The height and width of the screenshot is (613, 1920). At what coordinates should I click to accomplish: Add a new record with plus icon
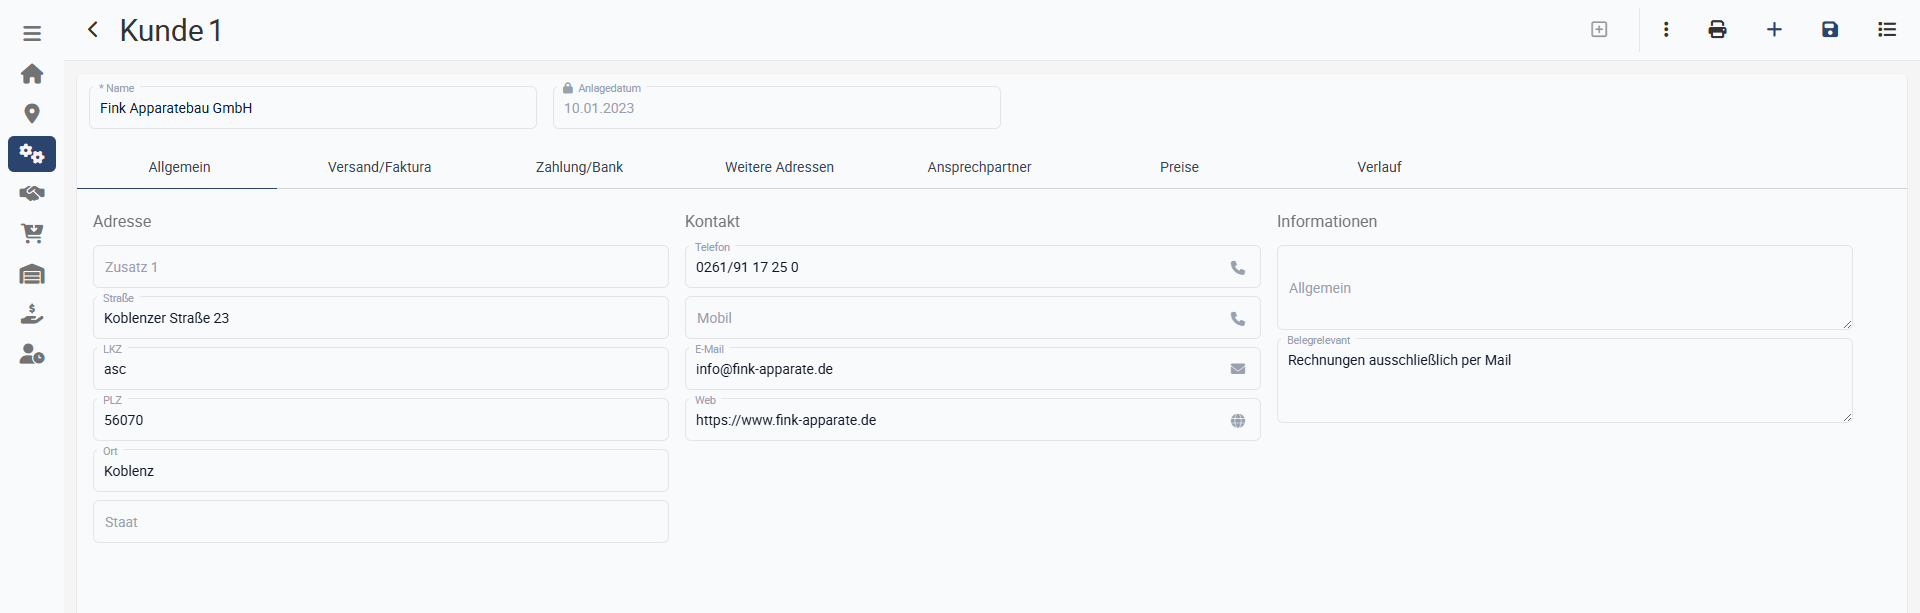[x=1774, y=30]
